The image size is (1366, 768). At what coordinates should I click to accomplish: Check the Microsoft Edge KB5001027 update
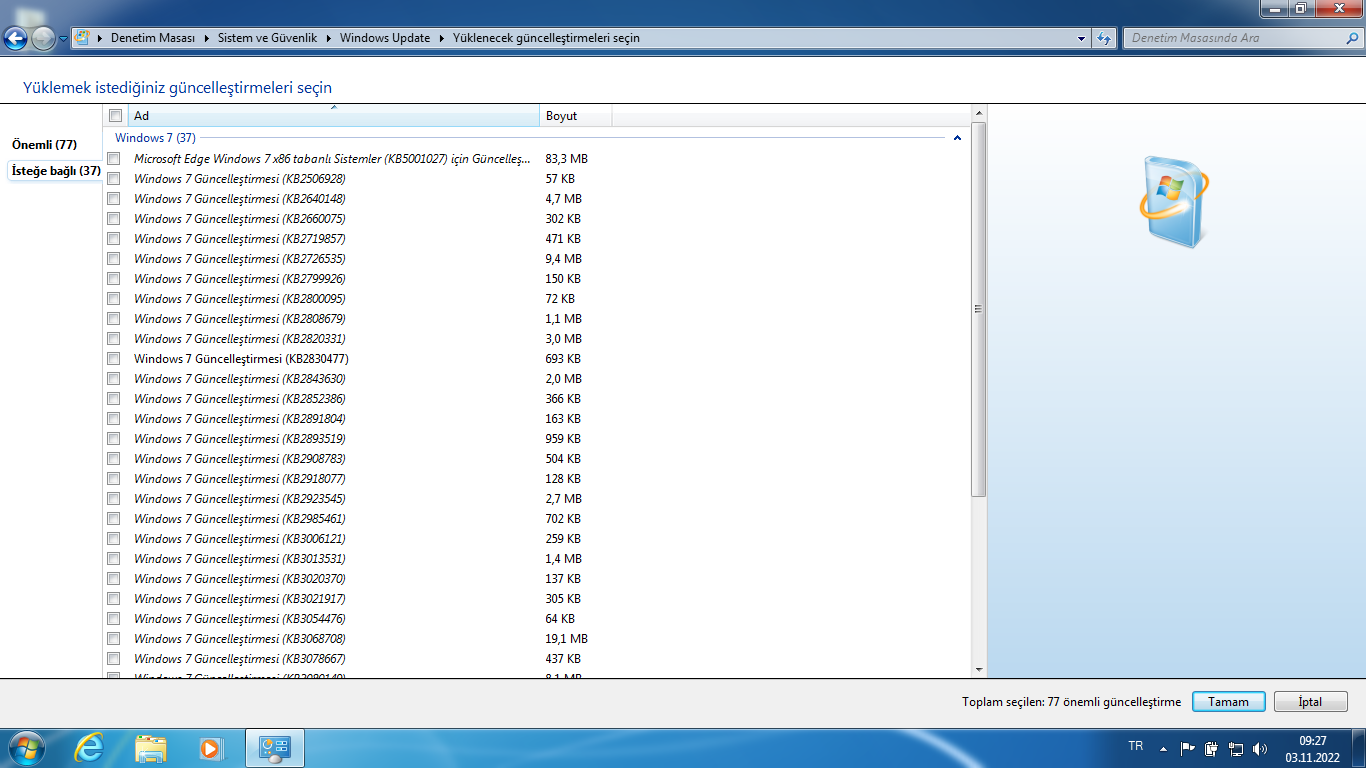pyautogui.click(x=114, y=159)
